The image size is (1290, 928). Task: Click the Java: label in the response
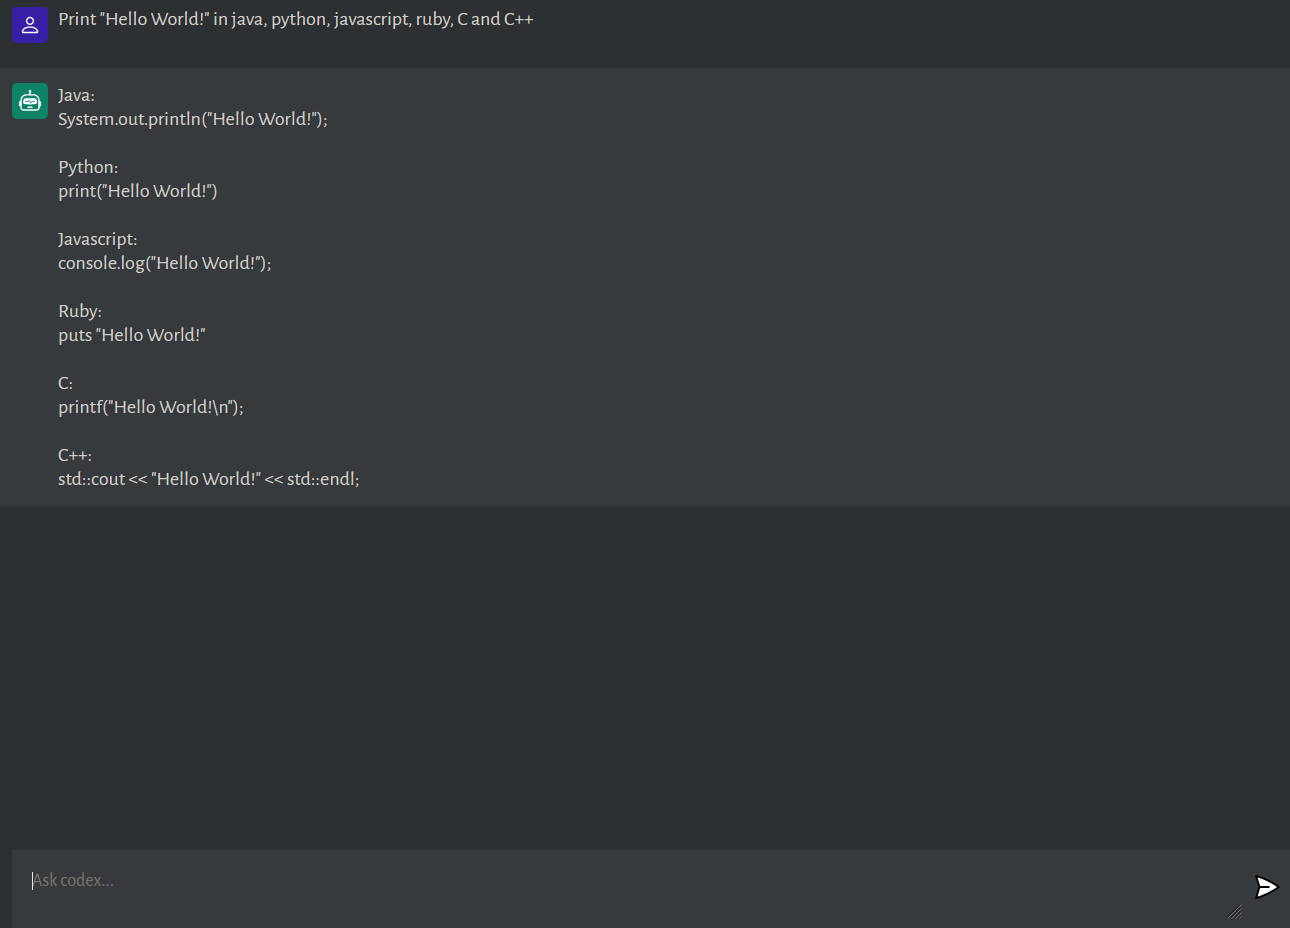pos(75,94)
